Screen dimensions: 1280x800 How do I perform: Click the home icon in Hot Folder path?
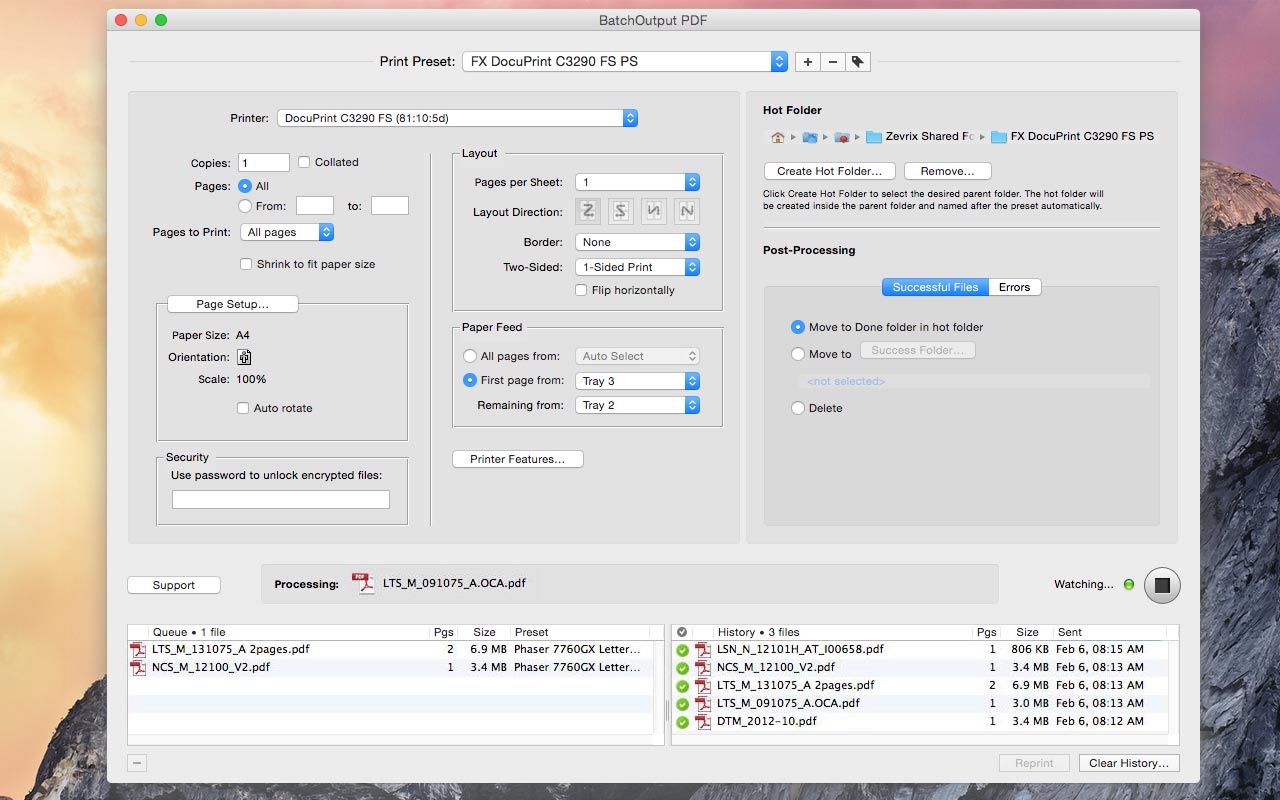[x=777, y=137]
